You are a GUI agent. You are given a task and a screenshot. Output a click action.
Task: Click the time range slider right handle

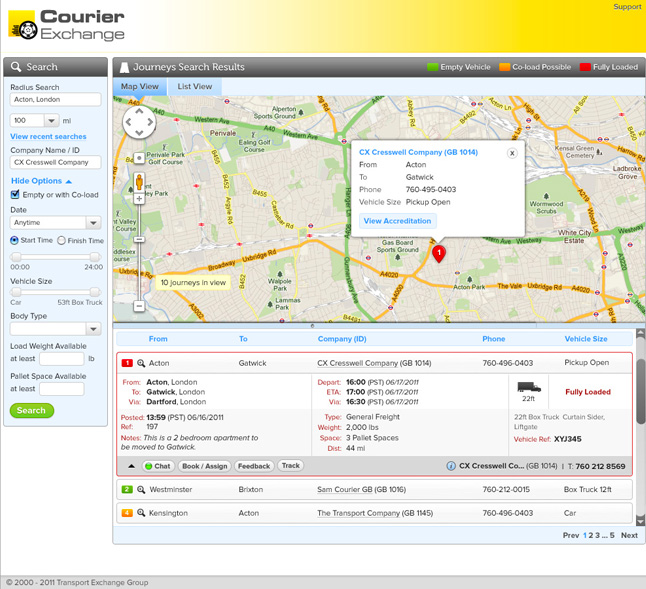95,257
